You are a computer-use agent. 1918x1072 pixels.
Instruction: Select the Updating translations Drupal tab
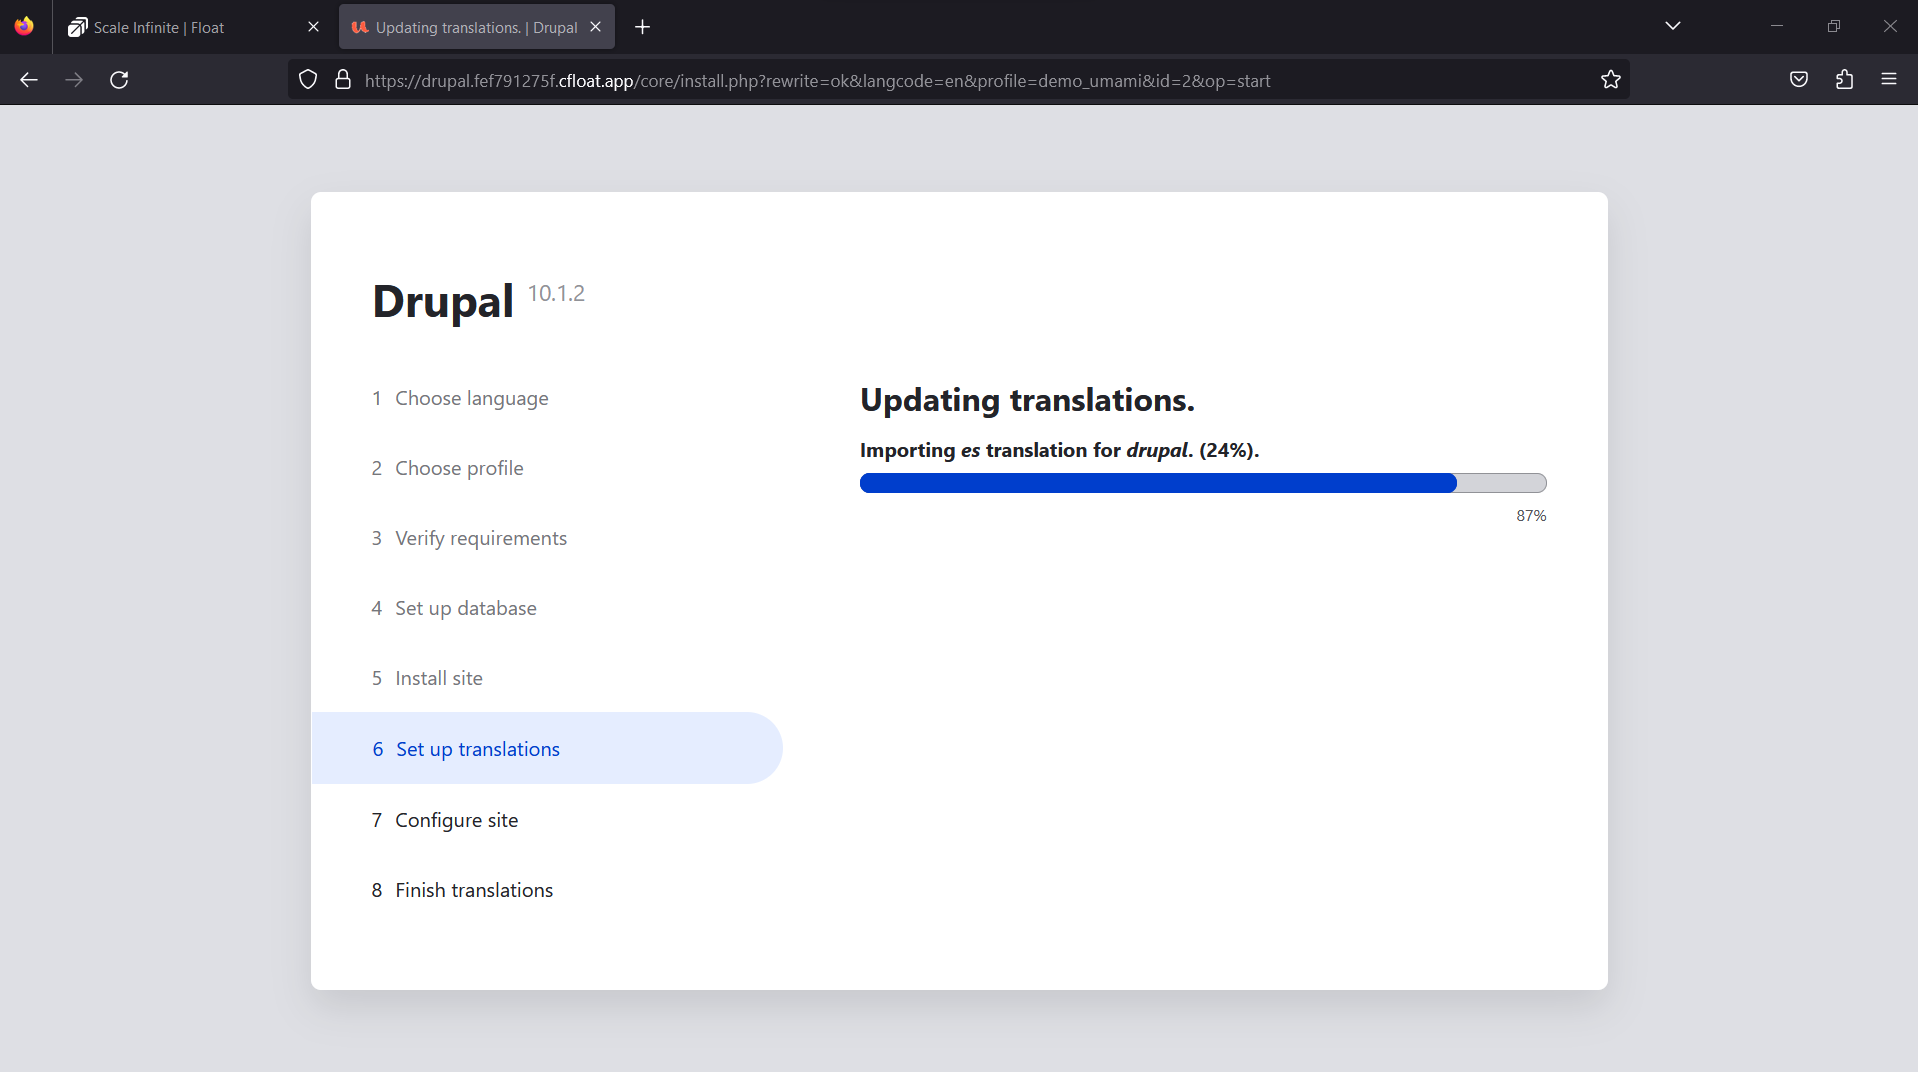tap(477, 27)
